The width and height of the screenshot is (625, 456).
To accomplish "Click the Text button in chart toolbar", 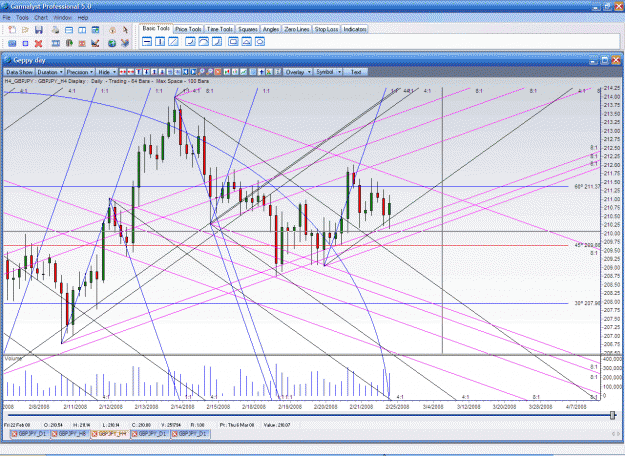I will tap(356, 72).
